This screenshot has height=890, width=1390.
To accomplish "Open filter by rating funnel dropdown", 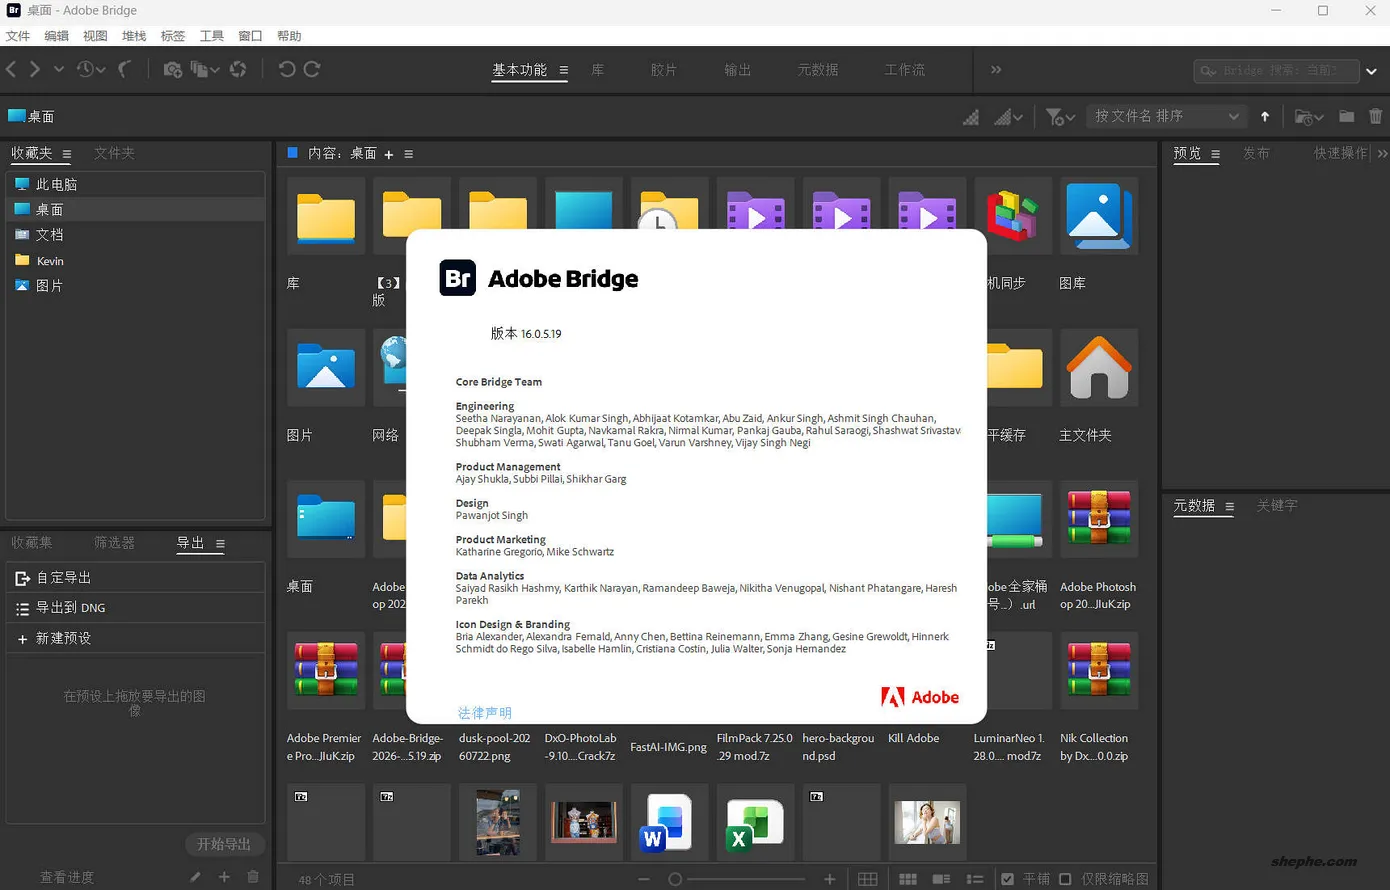I will pos(1060,117).
